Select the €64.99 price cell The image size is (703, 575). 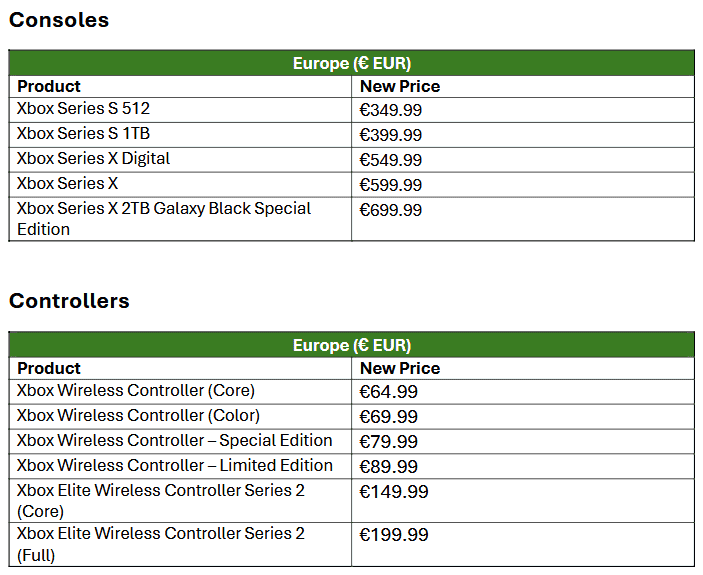pos(389,392)
